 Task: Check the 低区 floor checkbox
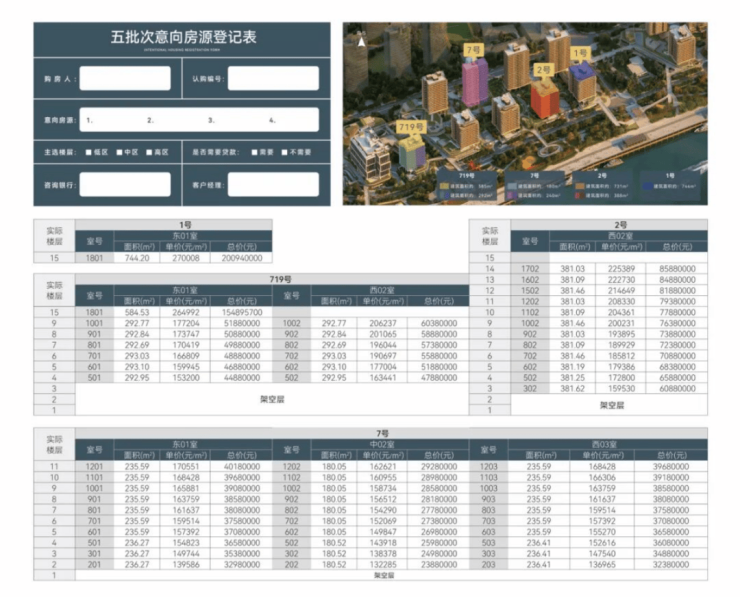pyautogui.click(x=88, y=152)
